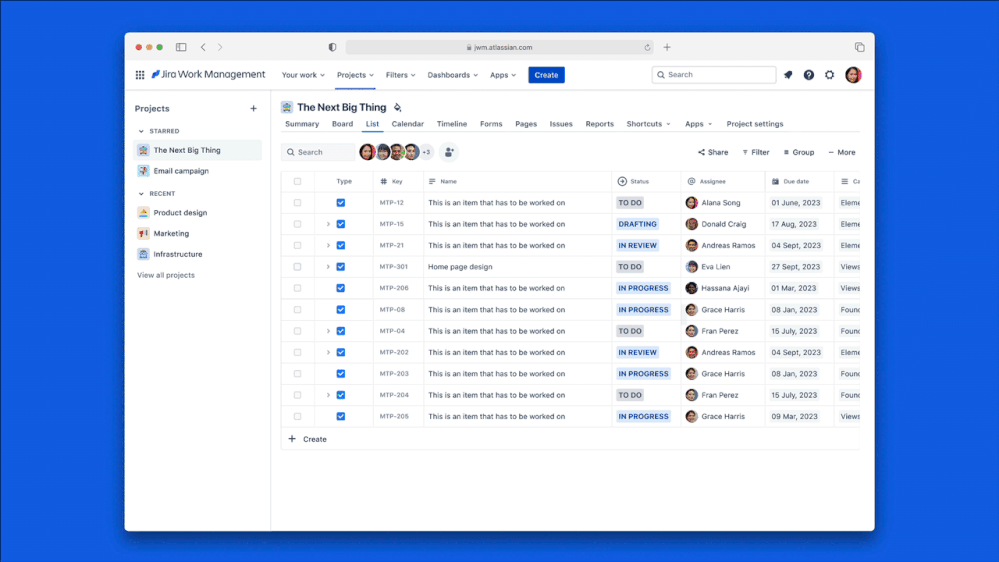This screenshot has height=562, width=999.
Task: Select the checkbox for row MTP-203
Action: pos(298,374)
